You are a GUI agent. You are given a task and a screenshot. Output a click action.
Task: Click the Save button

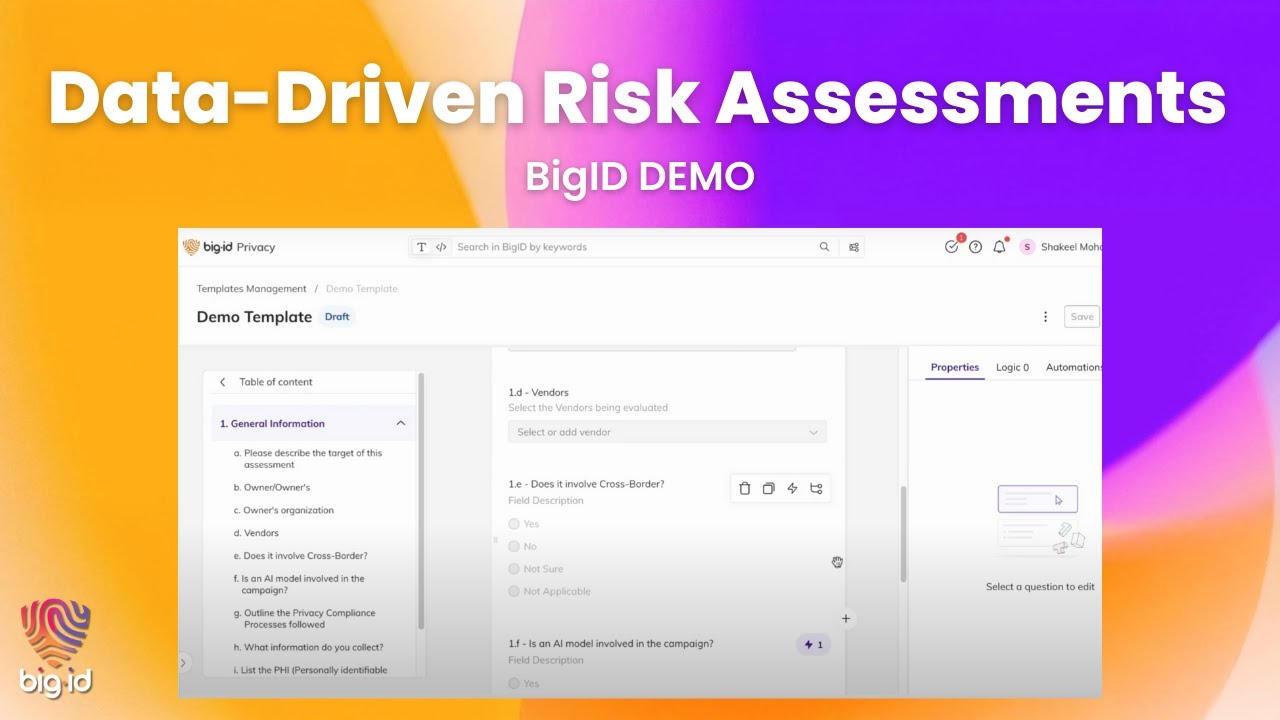tap(1082, 317)
